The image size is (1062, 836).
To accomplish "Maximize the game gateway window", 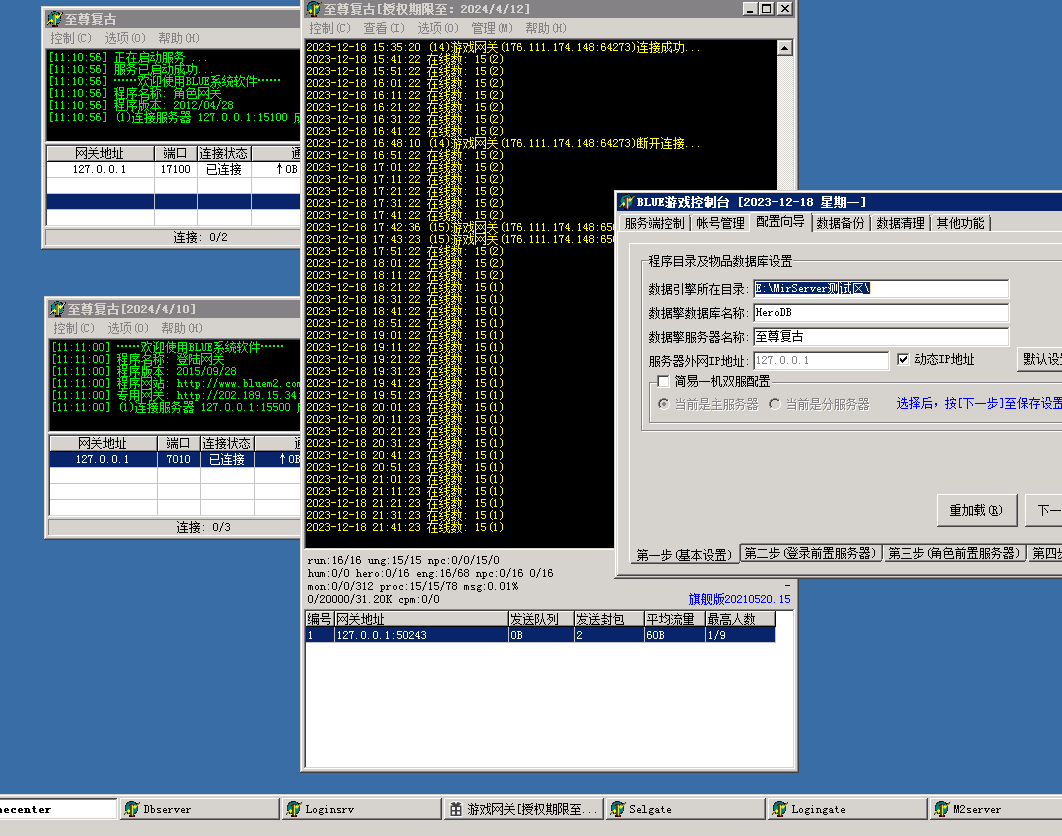I will tap(766, 9).
